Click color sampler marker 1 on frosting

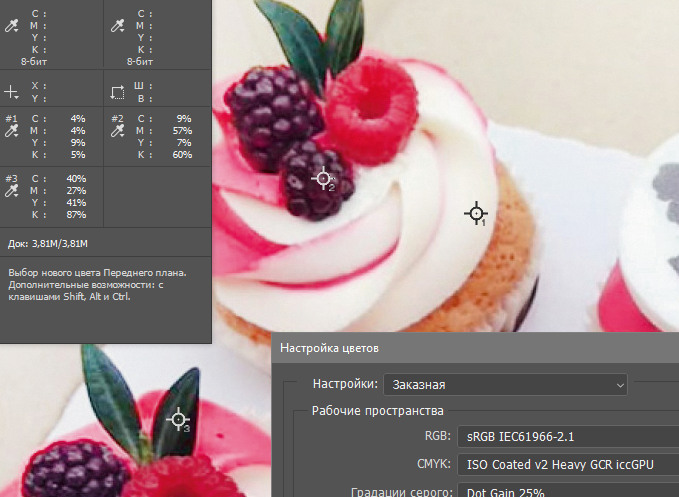[x=476, y=213]
